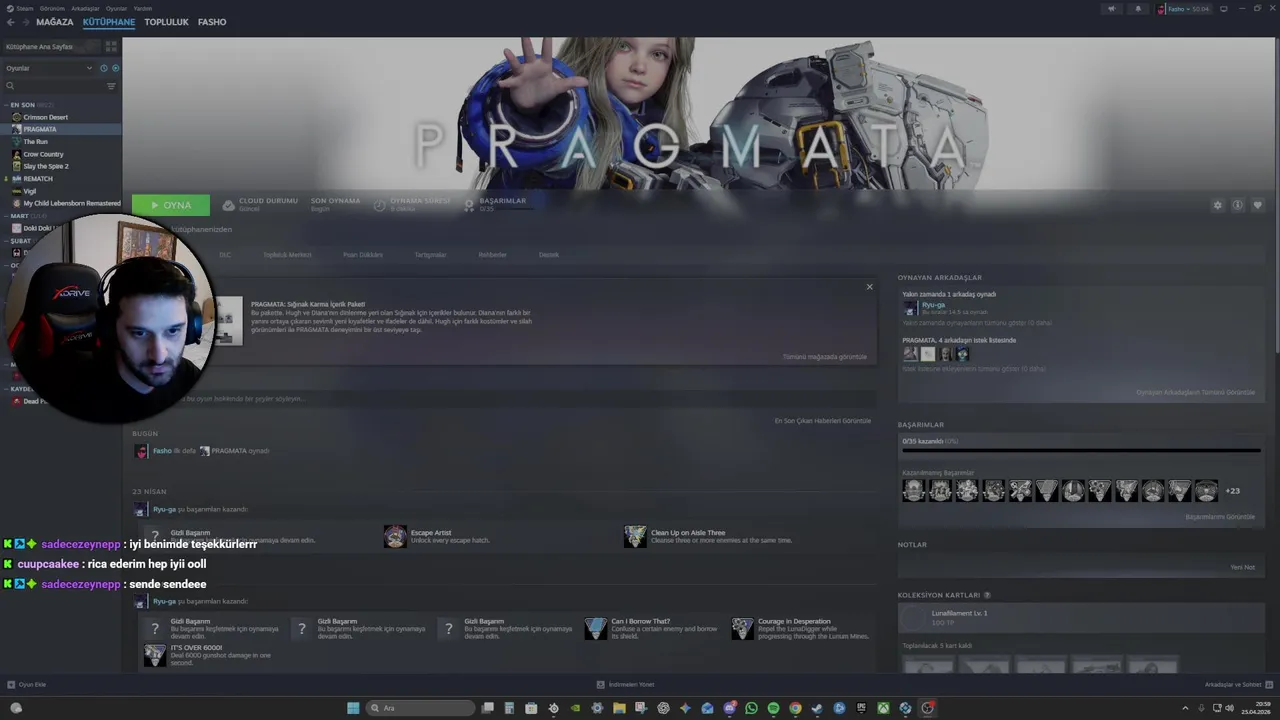This screenshot has height=720, width=1280.
Task: Click Oyun Ekle at bottom left
Action: (27, 685)
